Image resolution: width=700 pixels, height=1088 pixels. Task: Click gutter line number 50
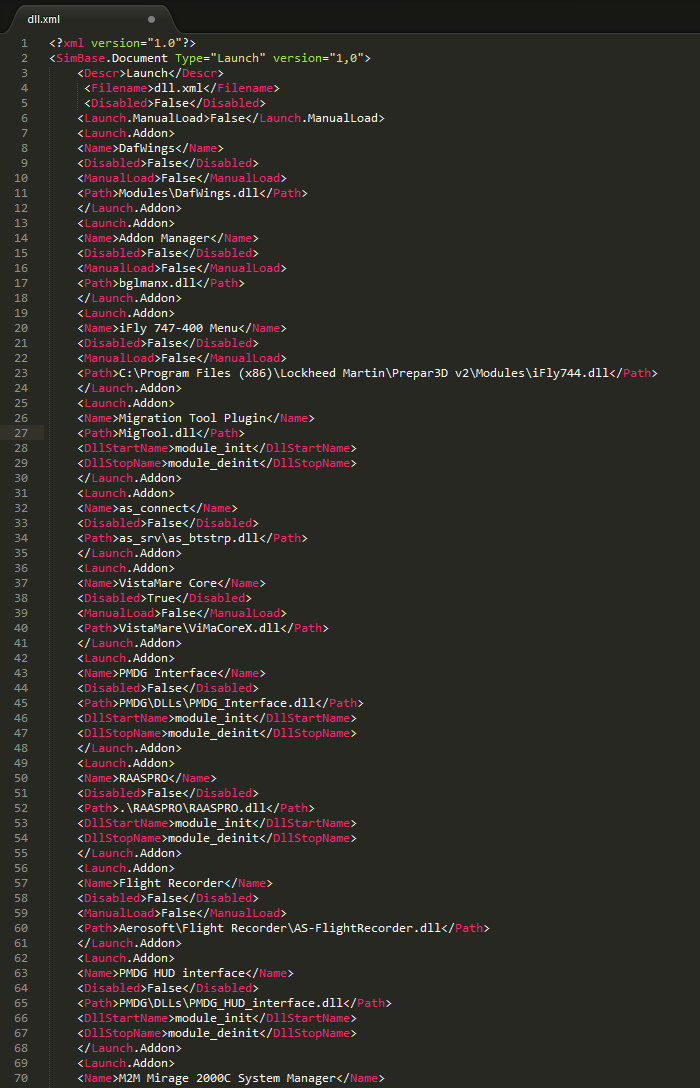click(21, 778)
